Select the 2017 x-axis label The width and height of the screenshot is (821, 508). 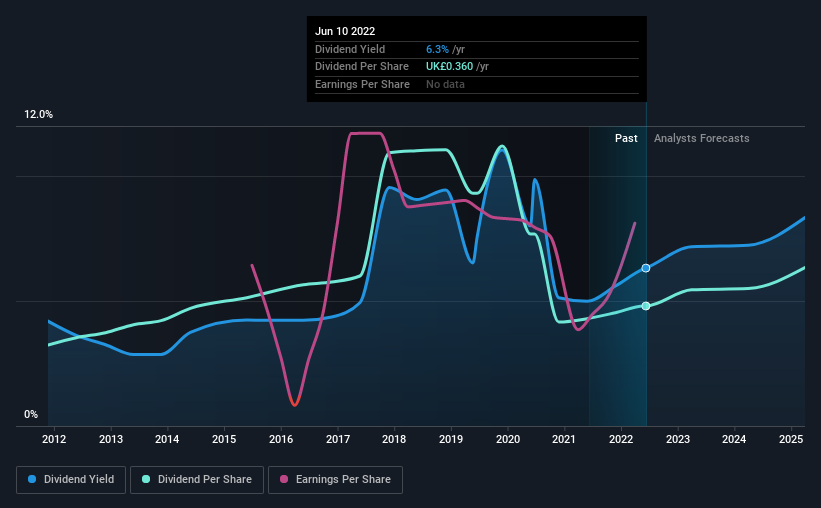(x=338, y=439)
